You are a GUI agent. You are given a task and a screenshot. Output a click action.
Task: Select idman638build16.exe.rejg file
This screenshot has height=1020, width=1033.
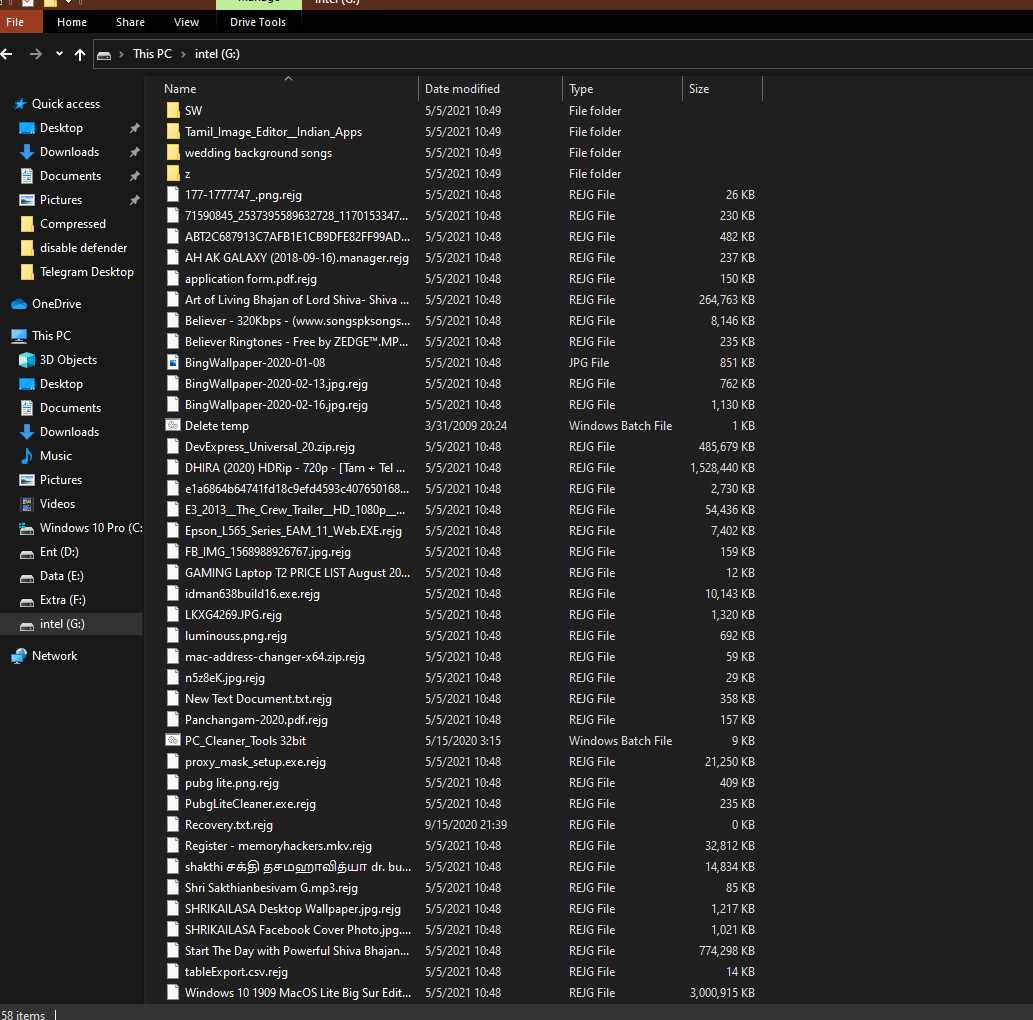pyautogui.click(x=252, y=594)
